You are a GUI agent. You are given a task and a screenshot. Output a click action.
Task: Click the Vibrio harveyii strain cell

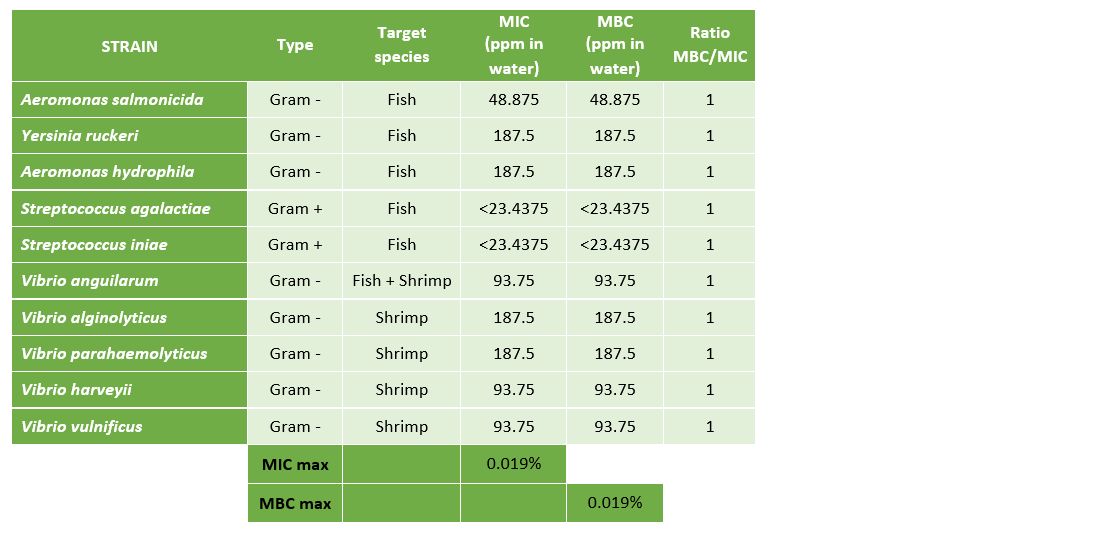point(76,389)
